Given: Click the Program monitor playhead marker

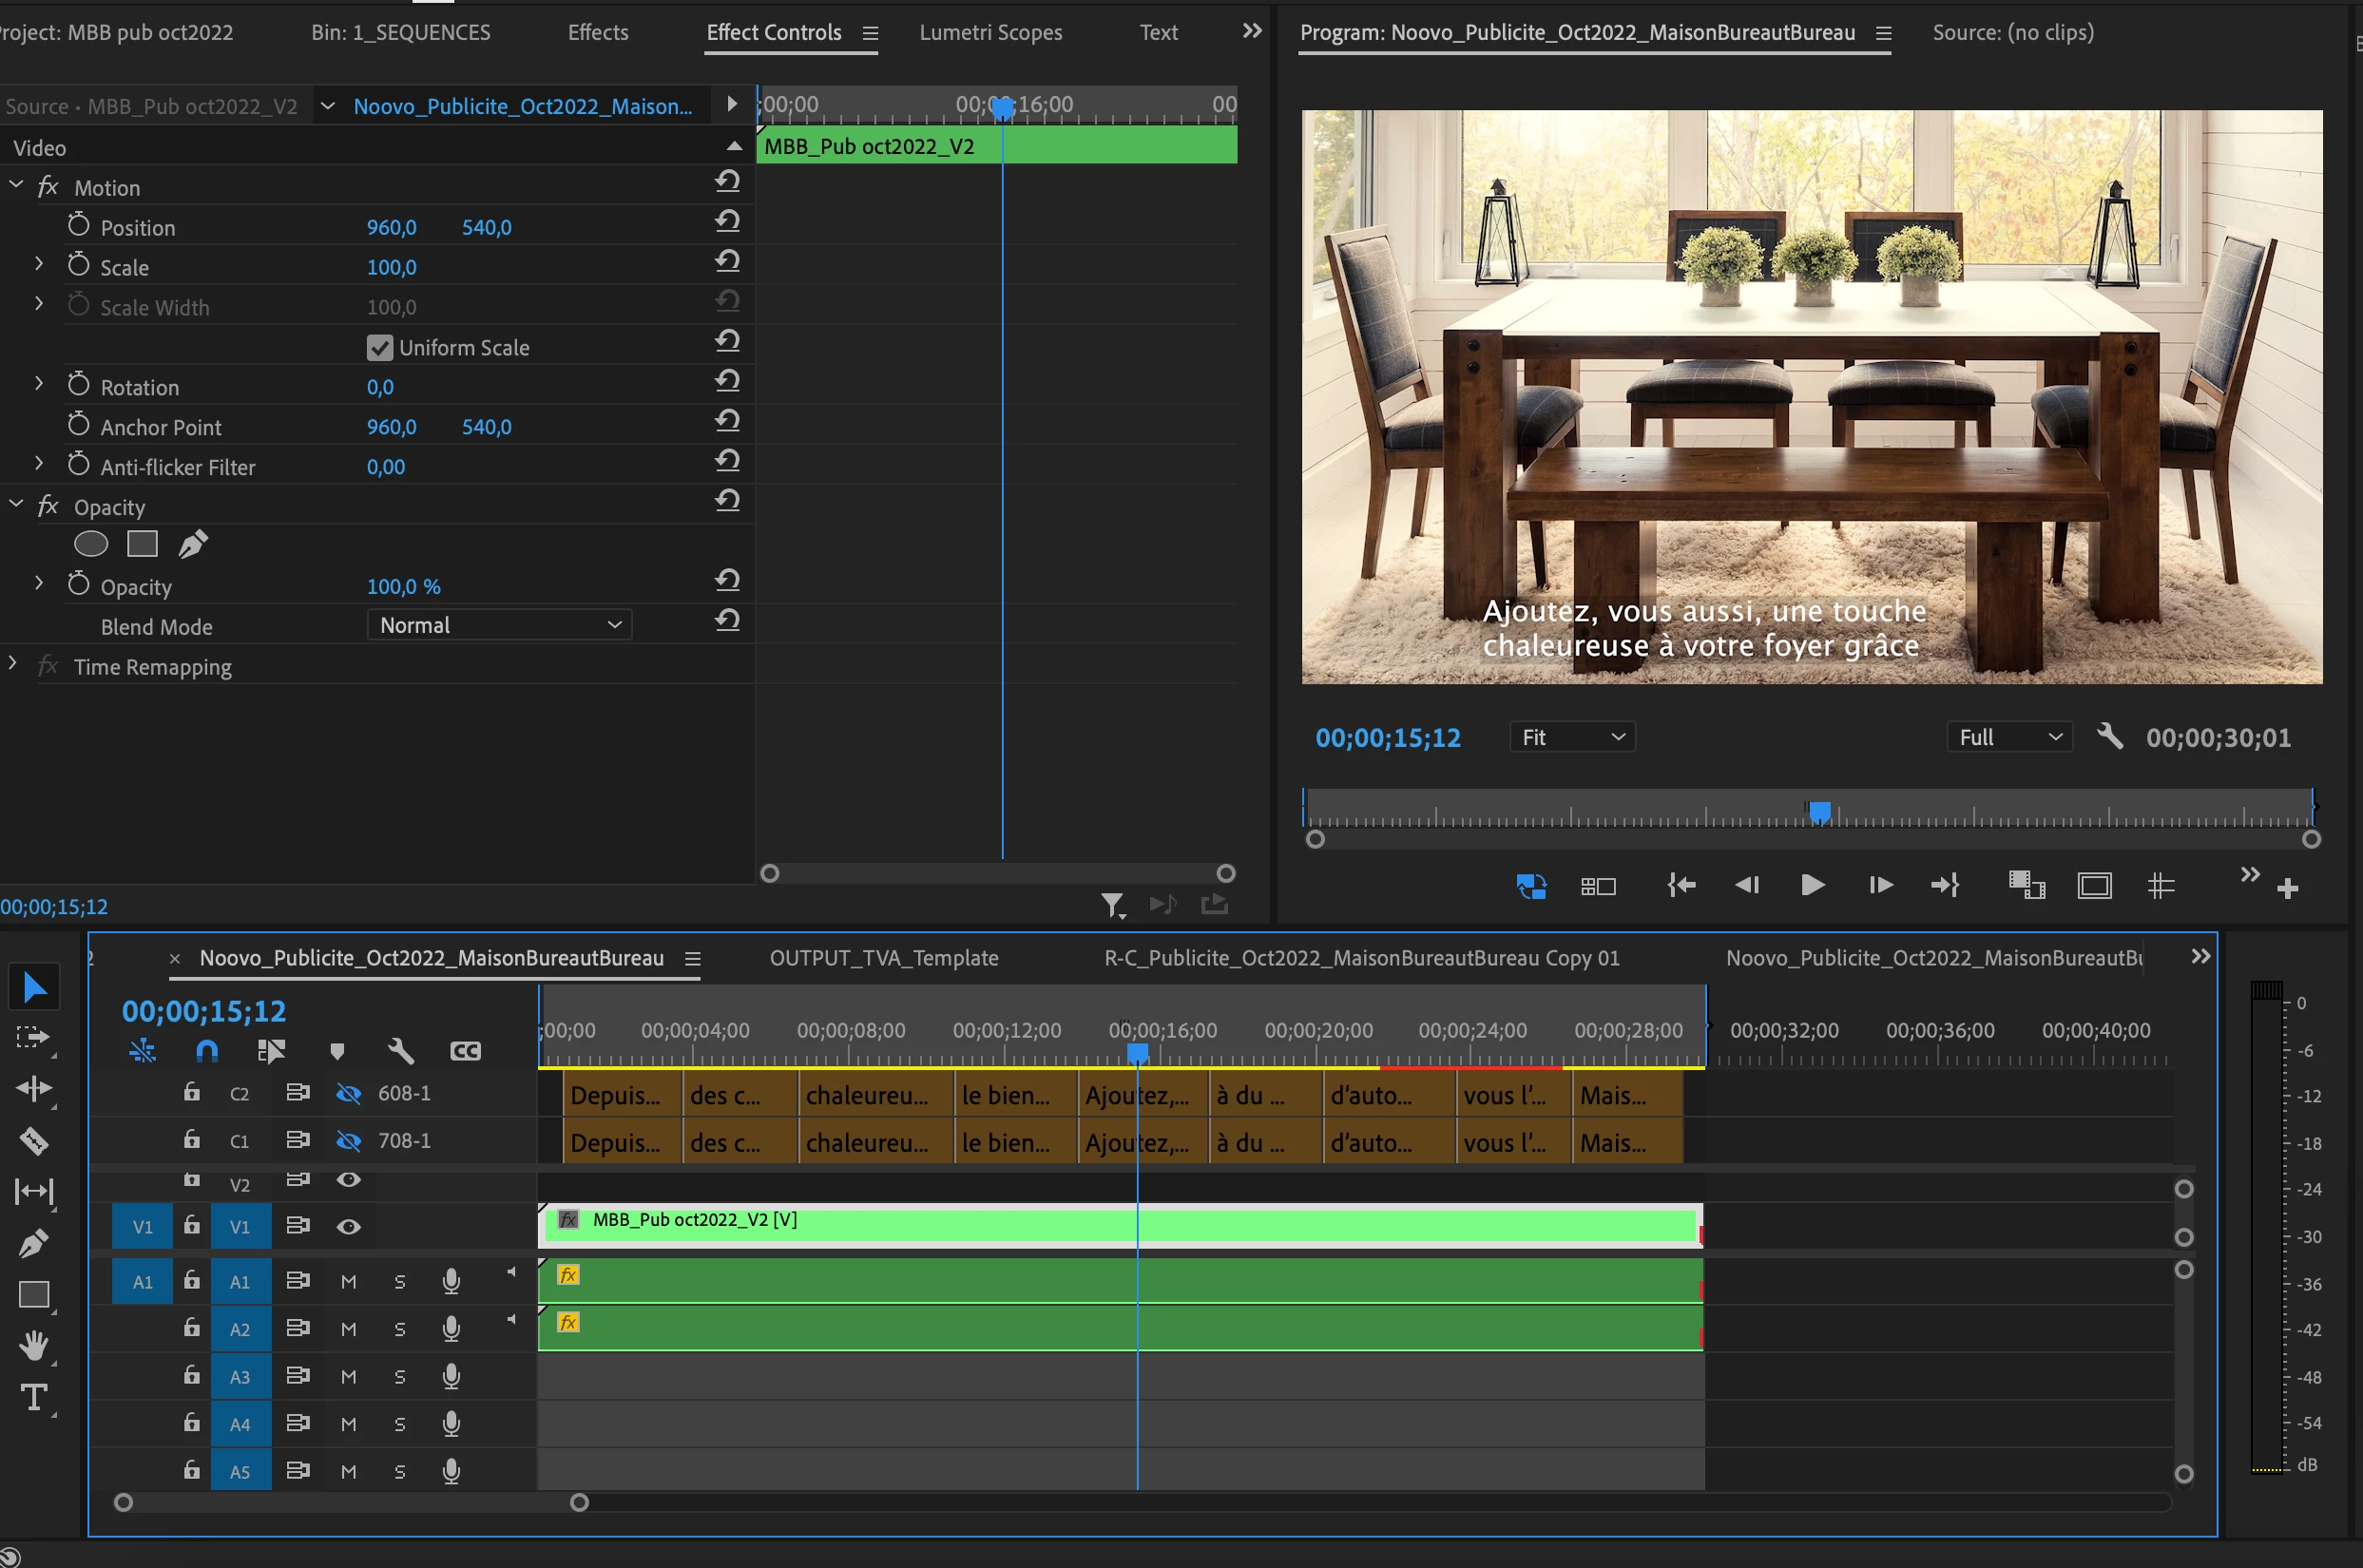Looking at the screenshot, I should coord(1820,812).
